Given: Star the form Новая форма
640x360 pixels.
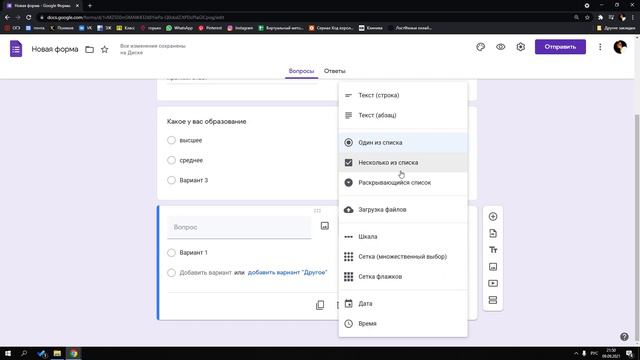Looking at the screenshot, I should coord(104,49).
